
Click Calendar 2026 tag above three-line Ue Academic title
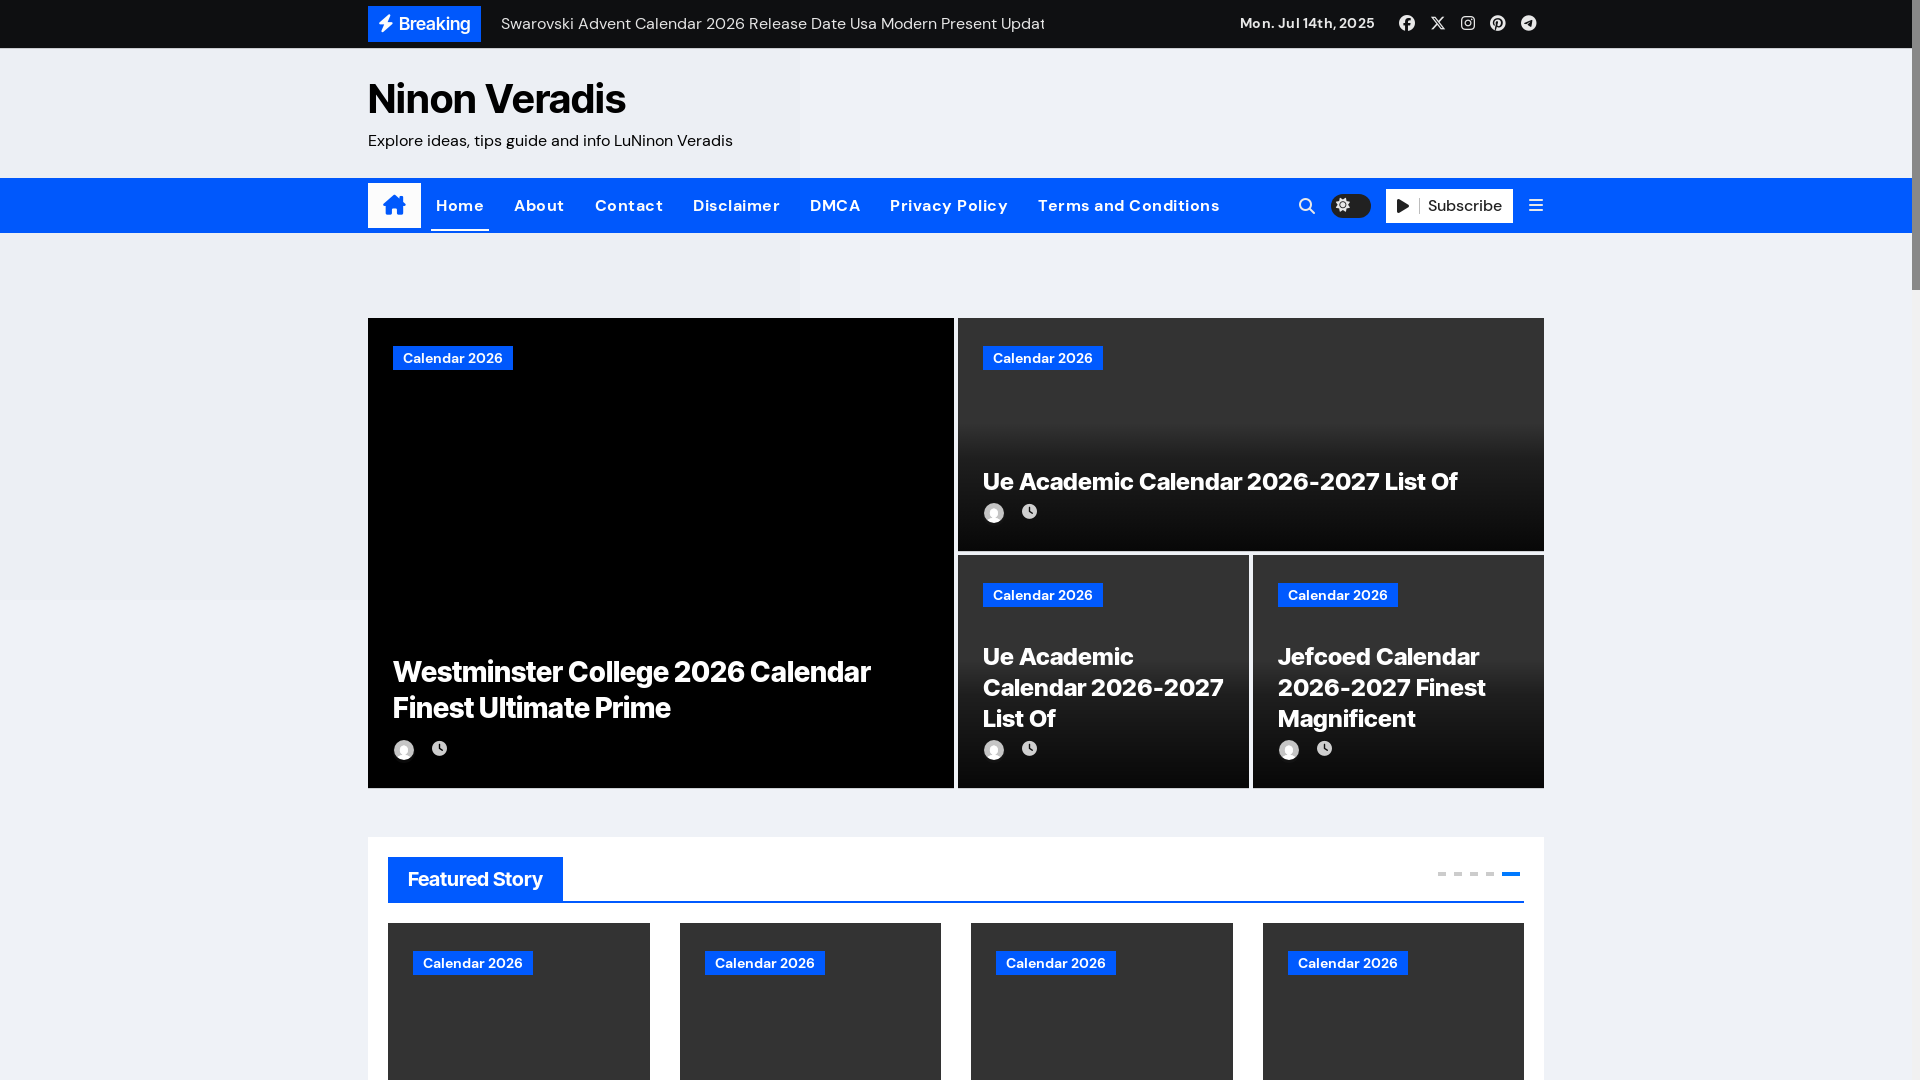coord(1043,595)
